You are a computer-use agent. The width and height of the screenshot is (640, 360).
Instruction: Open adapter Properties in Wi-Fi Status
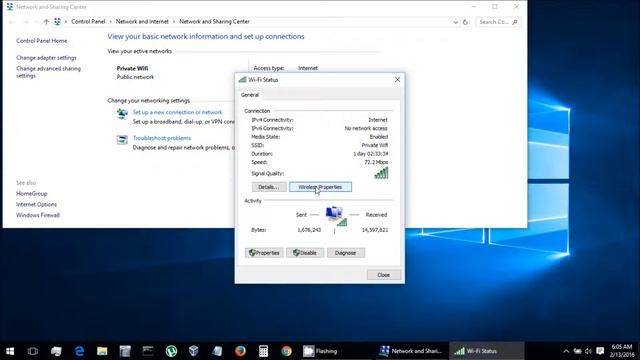pyautogui.click(x=264, y=253)
